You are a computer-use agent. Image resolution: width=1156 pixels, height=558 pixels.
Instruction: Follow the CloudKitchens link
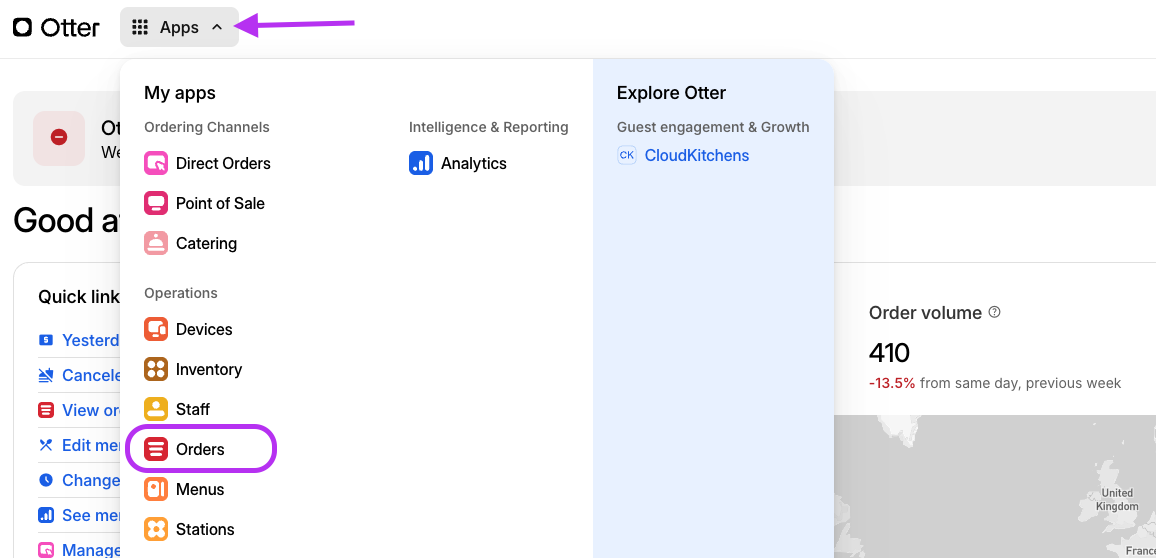pyautogui.click(x=696, y=155)
